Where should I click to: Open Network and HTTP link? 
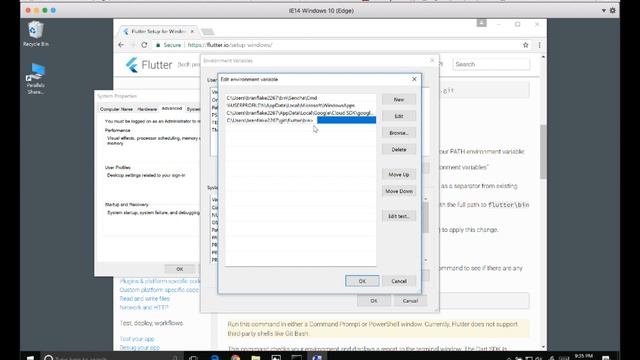click(x=144, y=307)
